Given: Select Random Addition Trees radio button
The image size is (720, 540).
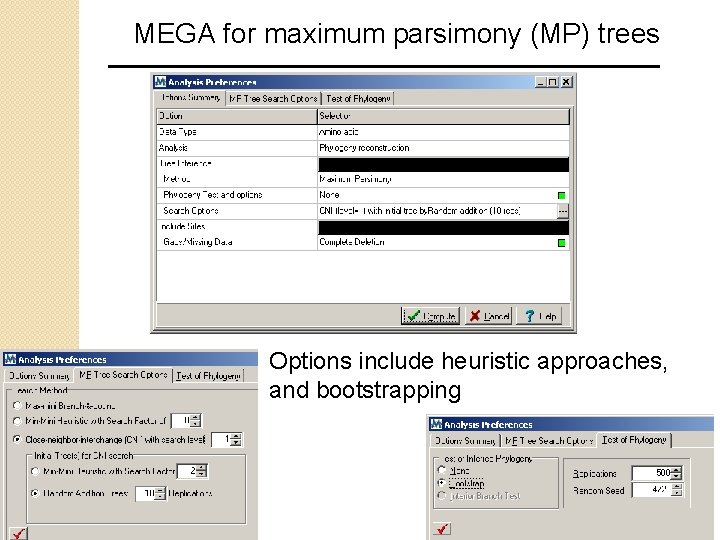Looking at the screenshot, I should 35,494.
